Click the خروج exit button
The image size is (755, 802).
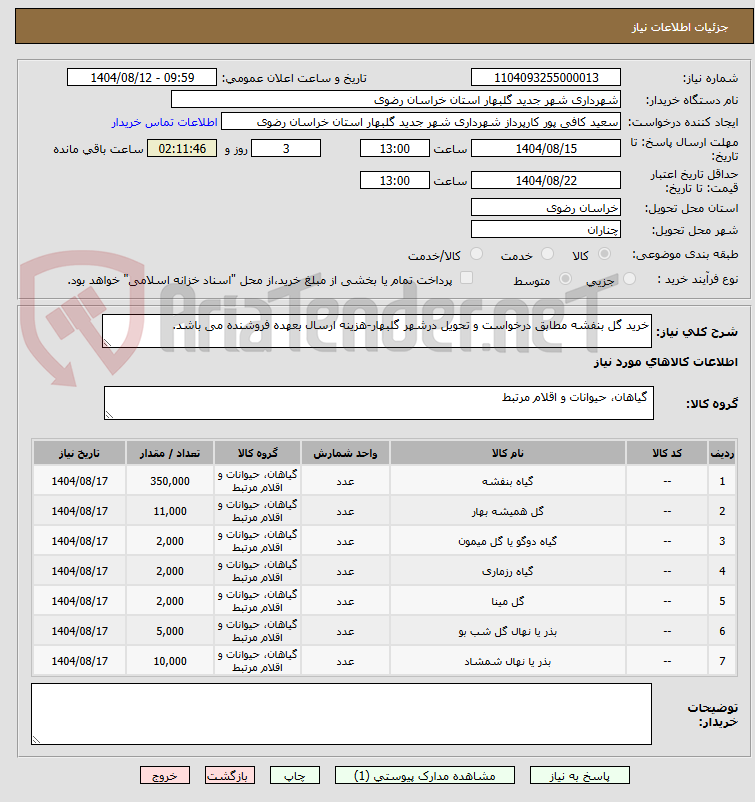165,775
